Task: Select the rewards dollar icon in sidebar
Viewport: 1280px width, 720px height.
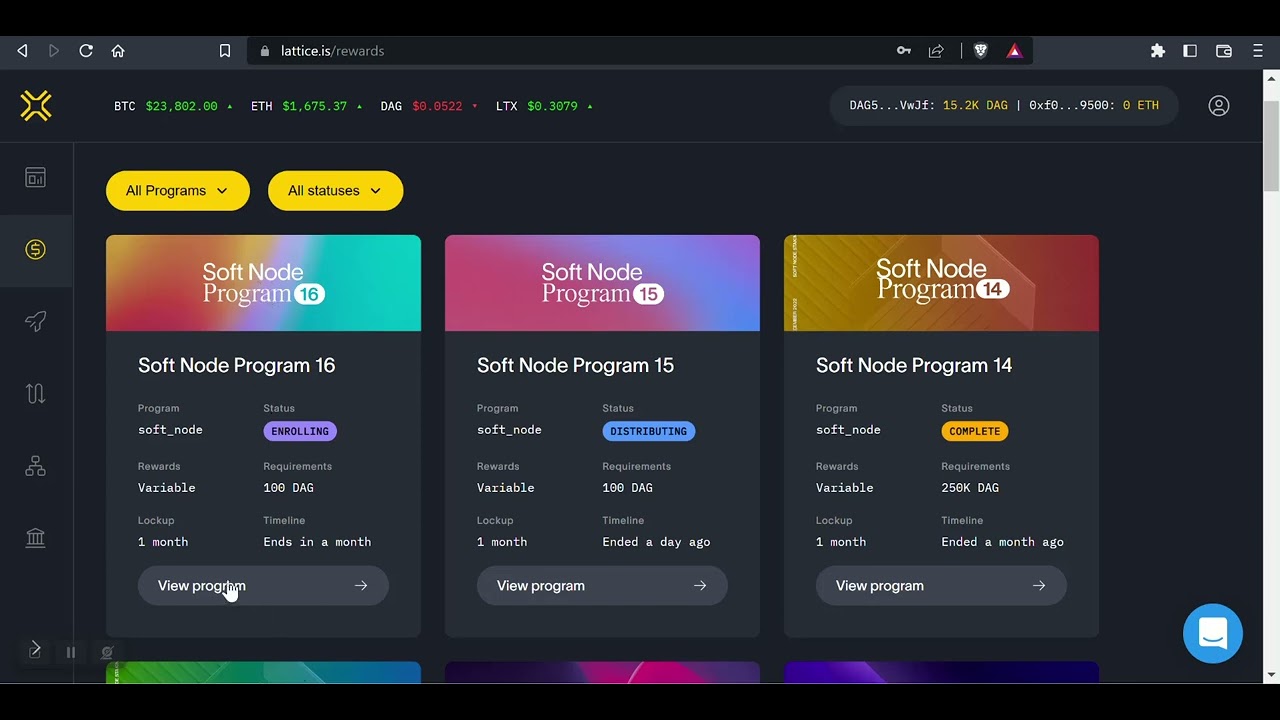Action: pos(36,250)
